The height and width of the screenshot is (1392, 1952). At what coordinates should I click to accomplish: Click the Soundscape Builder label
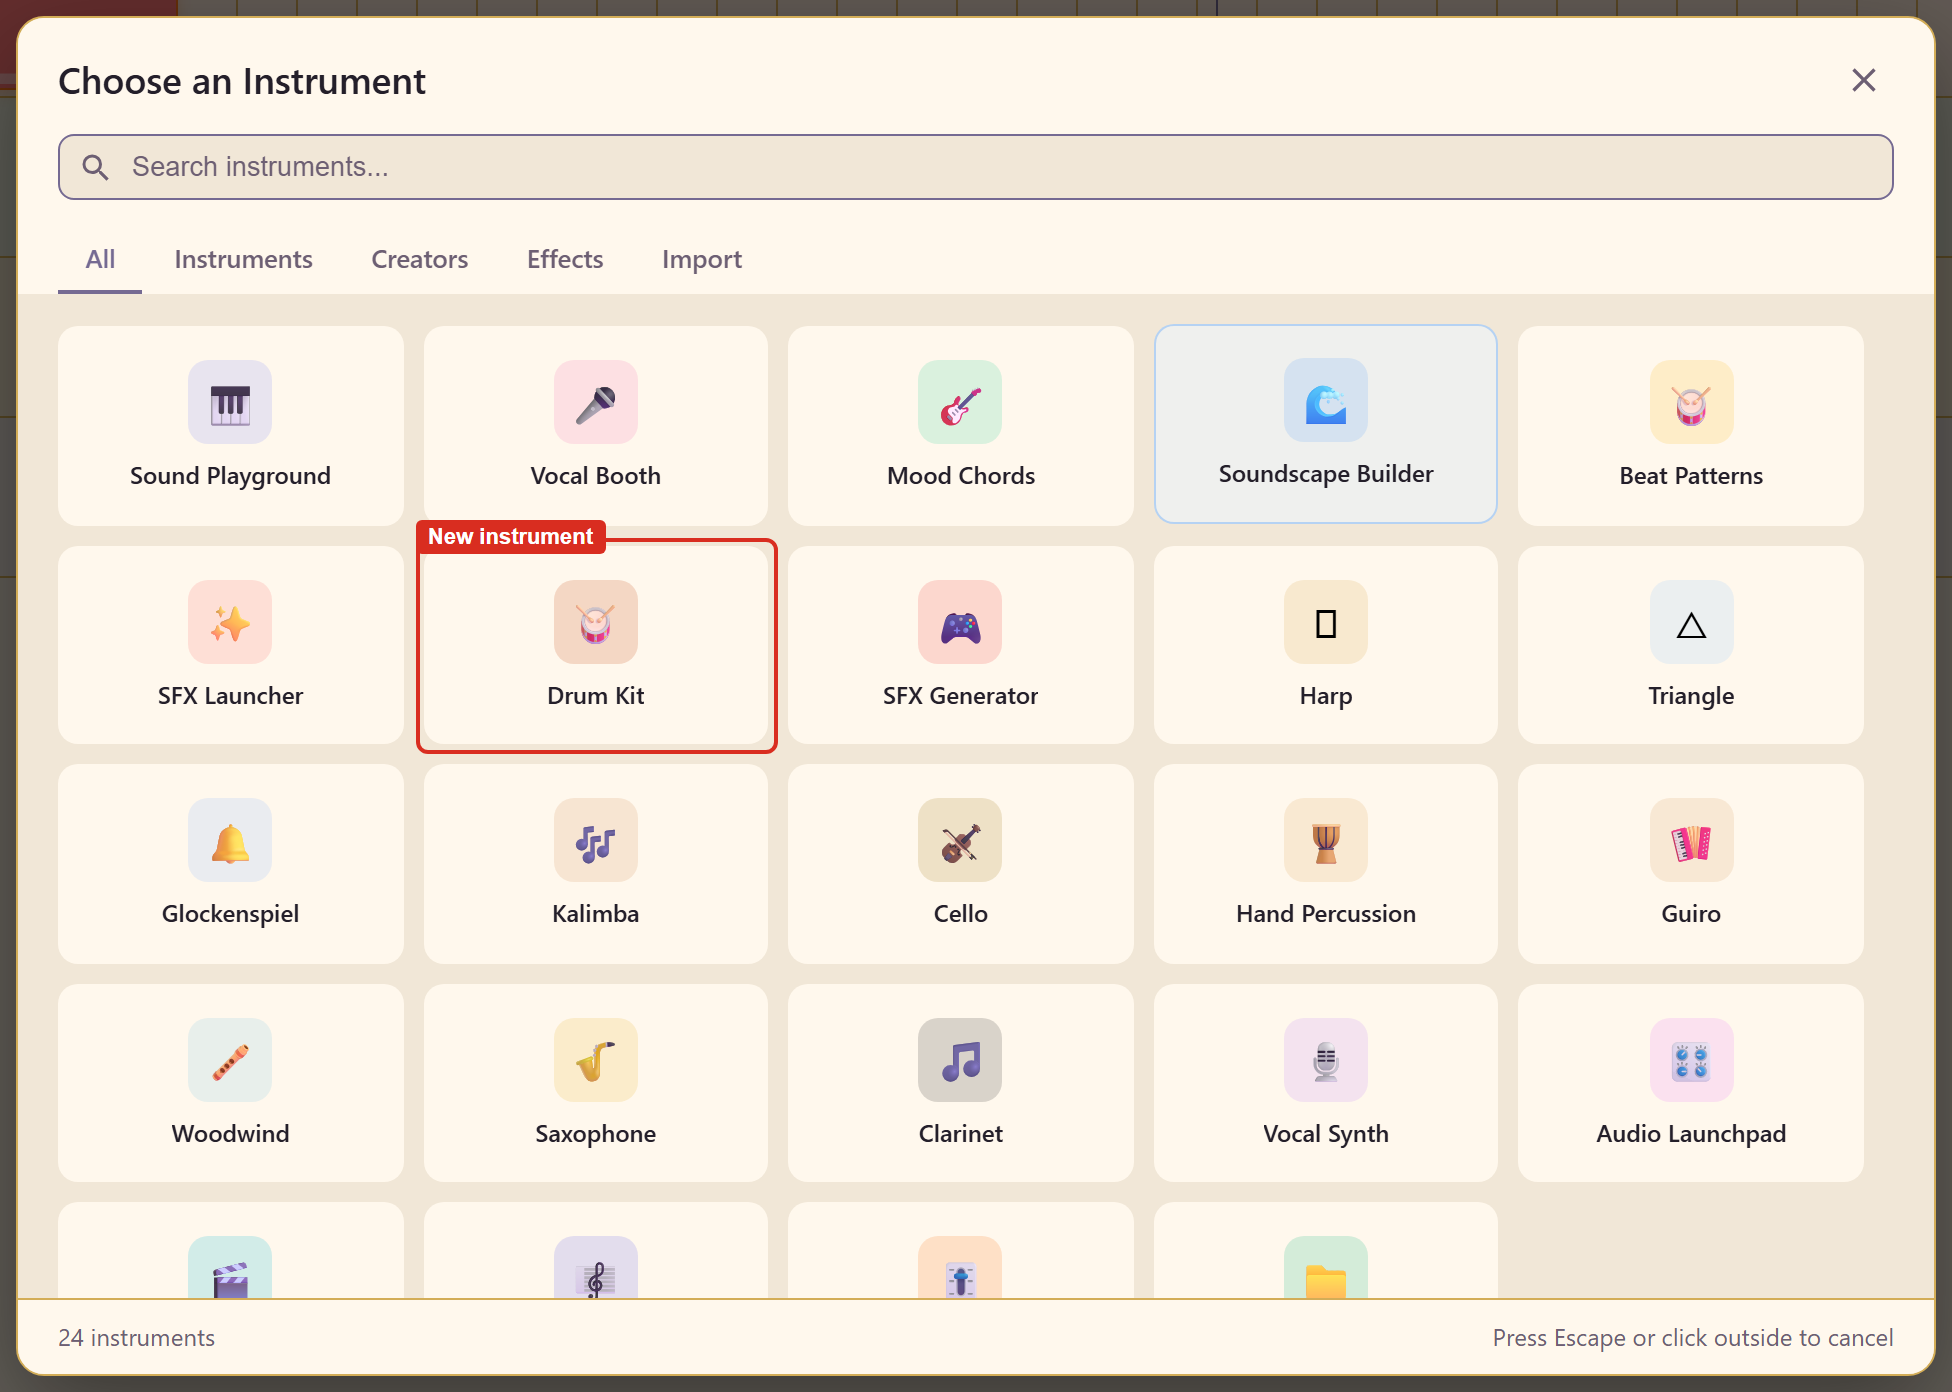tap(1326, 474)
